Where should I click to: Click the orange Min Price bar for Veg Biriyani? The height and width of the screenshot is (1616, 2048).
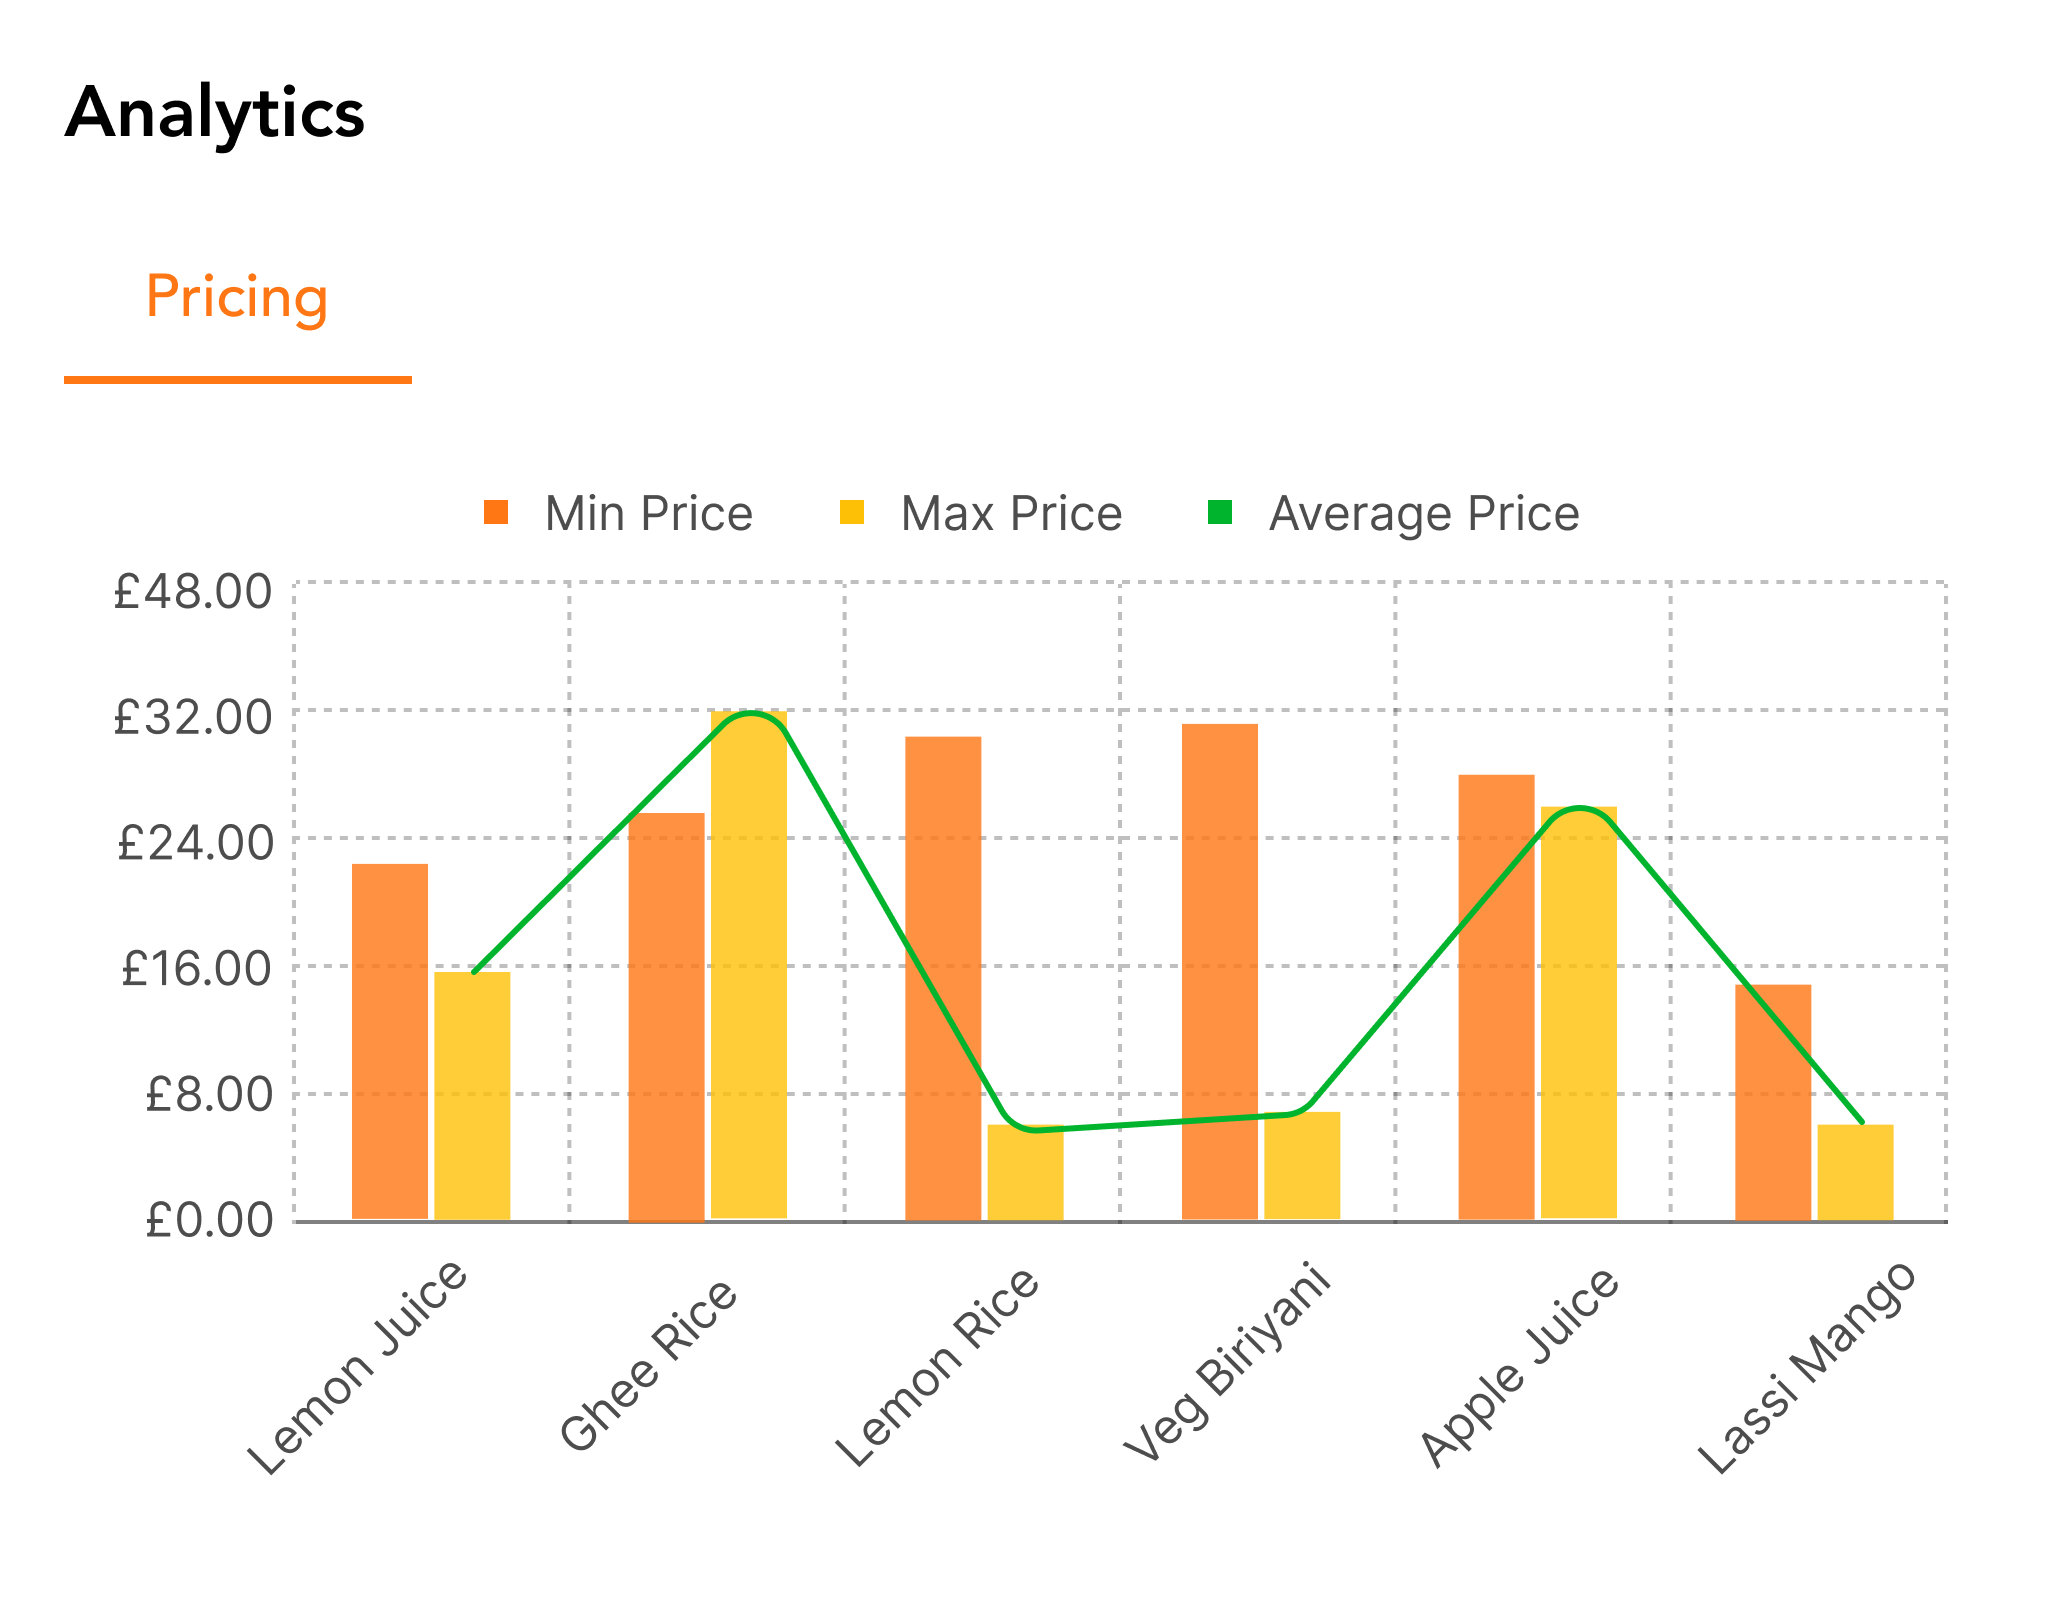1220,971
